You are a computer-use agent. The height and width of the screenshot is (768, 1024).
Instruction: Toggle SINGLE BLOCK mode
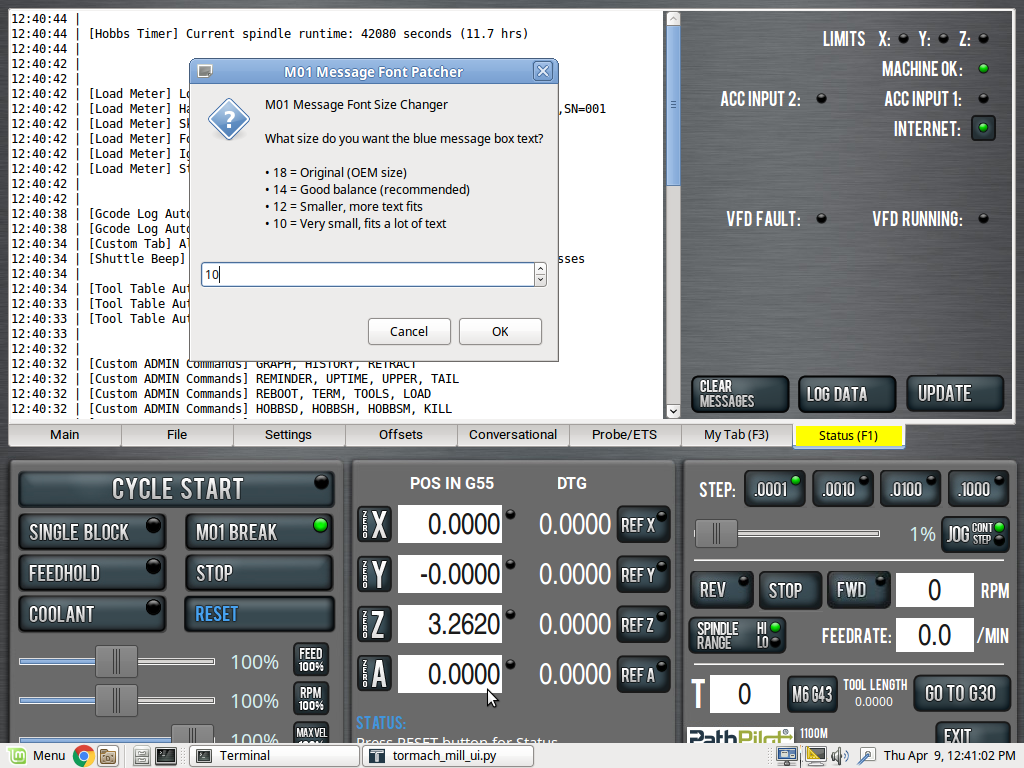(92, 532)
